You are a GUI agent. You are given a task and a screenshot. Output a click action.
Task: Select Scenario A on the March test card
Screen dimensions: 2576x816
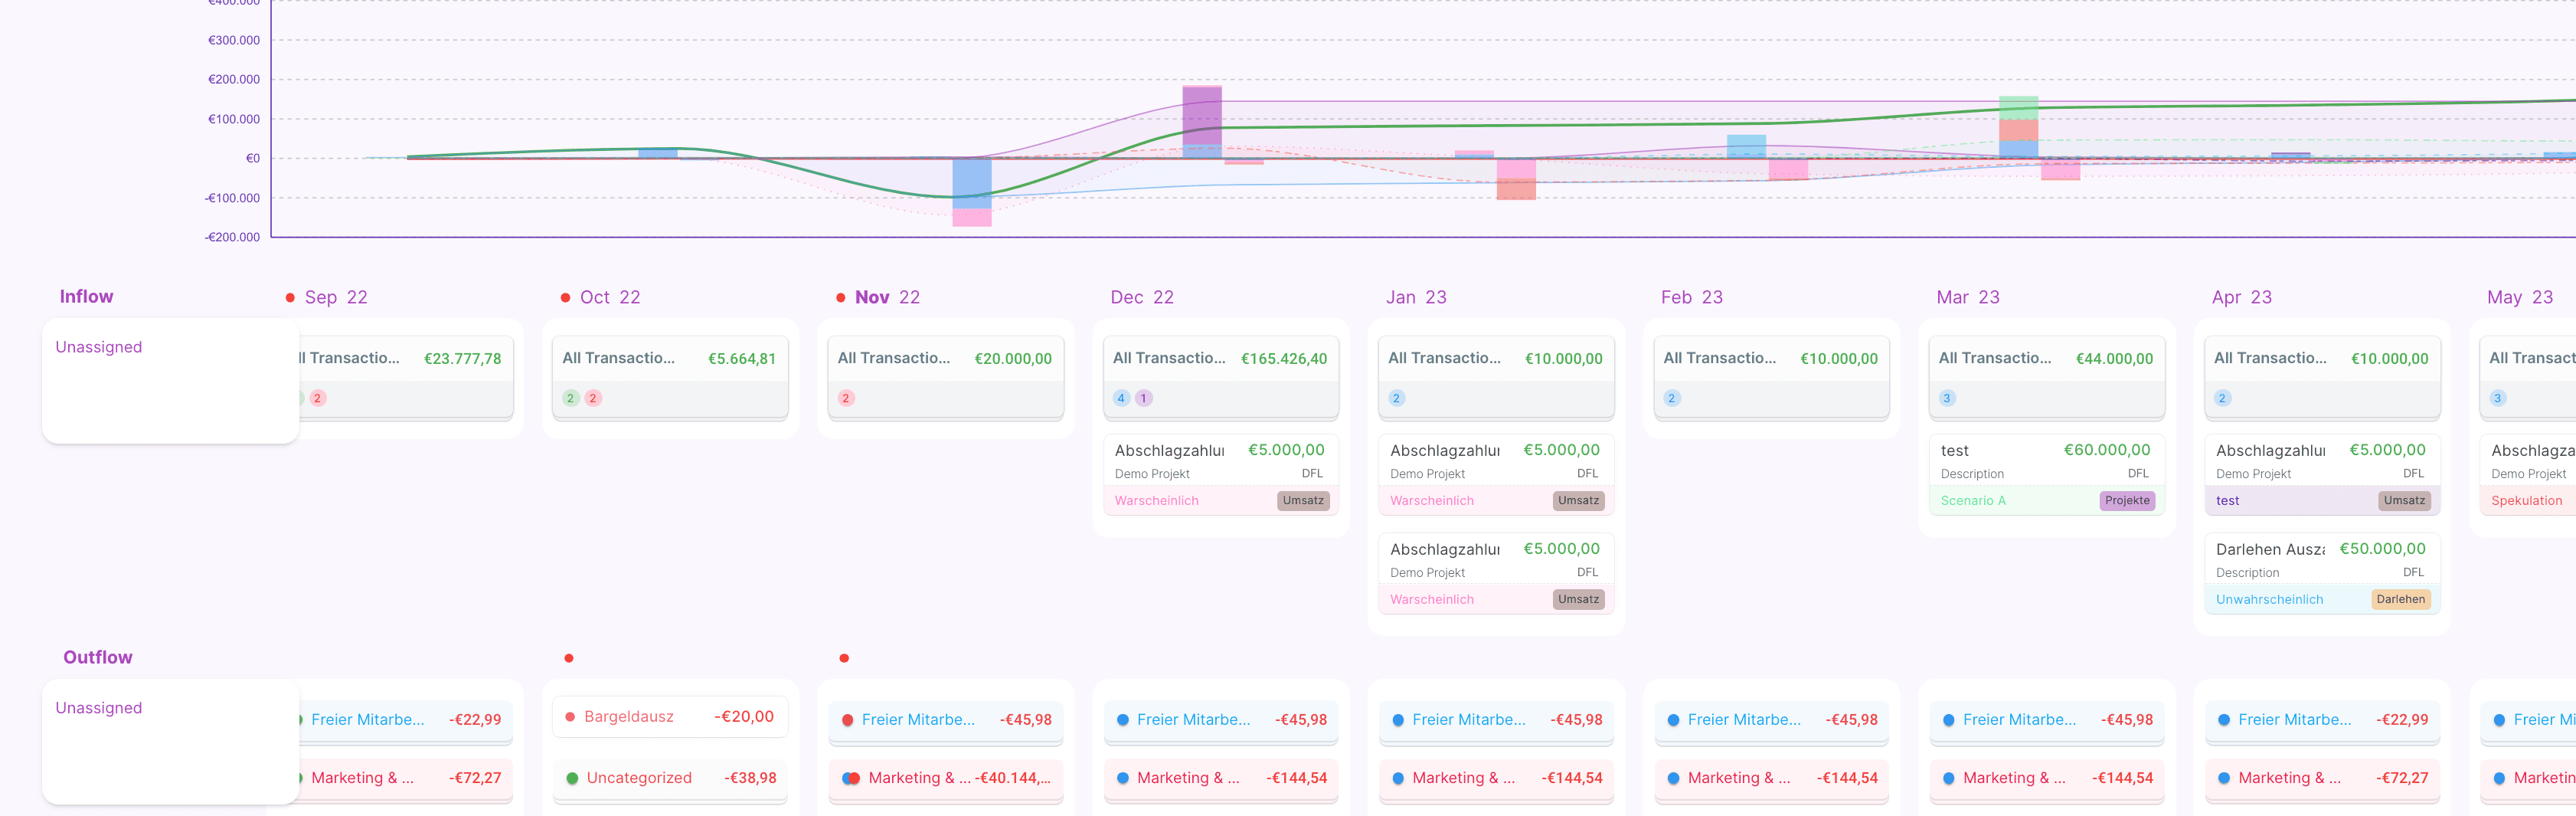1973,501
